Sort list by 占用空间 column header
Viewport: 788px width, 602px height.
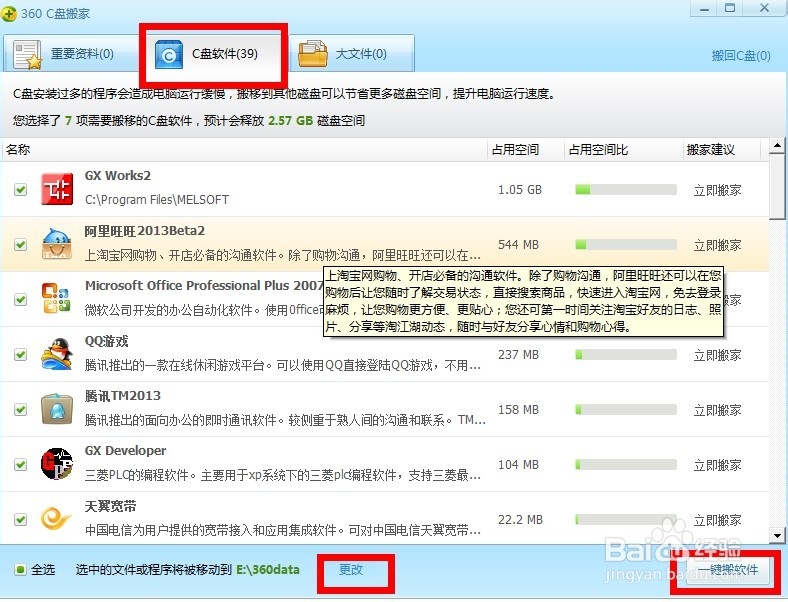[526, 150]
